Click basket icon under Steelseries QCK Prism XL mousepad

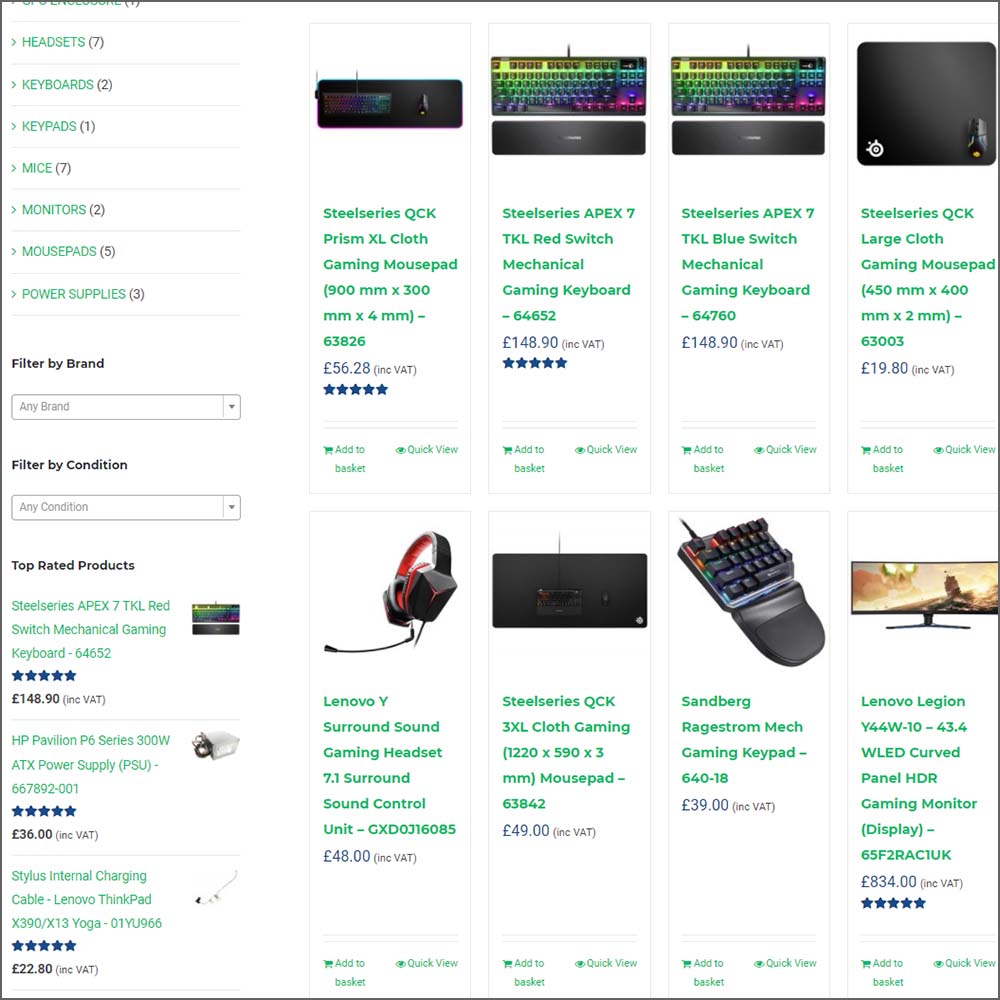coord(328,450)
